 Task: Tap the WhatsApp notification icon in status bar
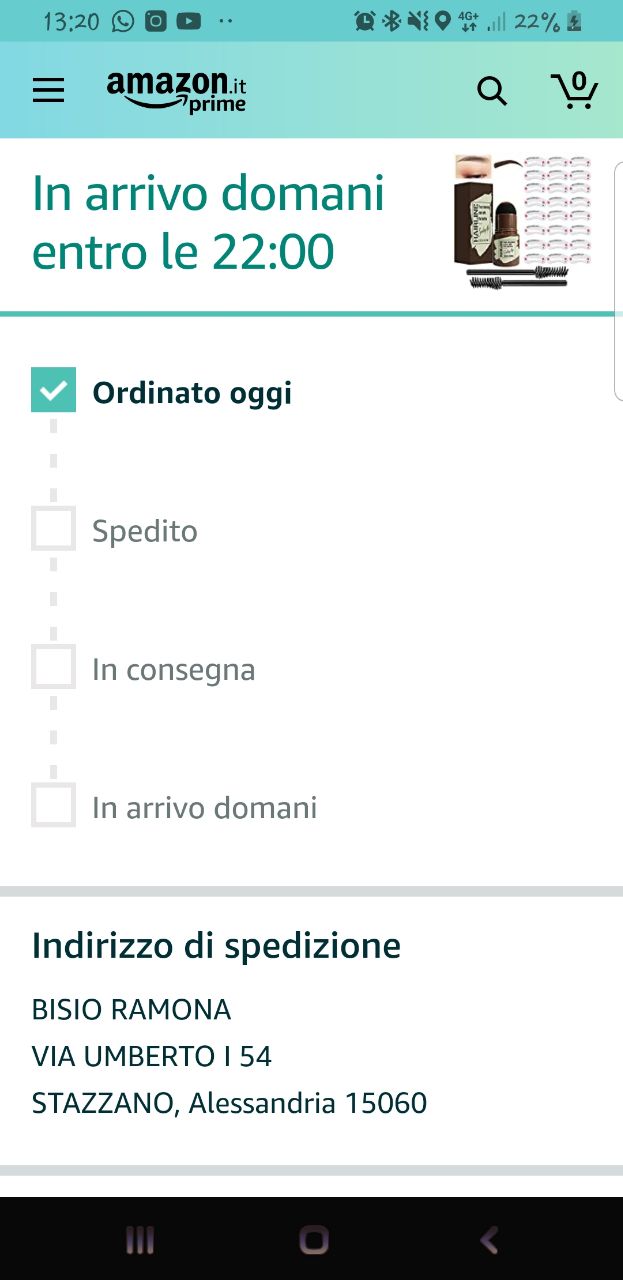123,21
